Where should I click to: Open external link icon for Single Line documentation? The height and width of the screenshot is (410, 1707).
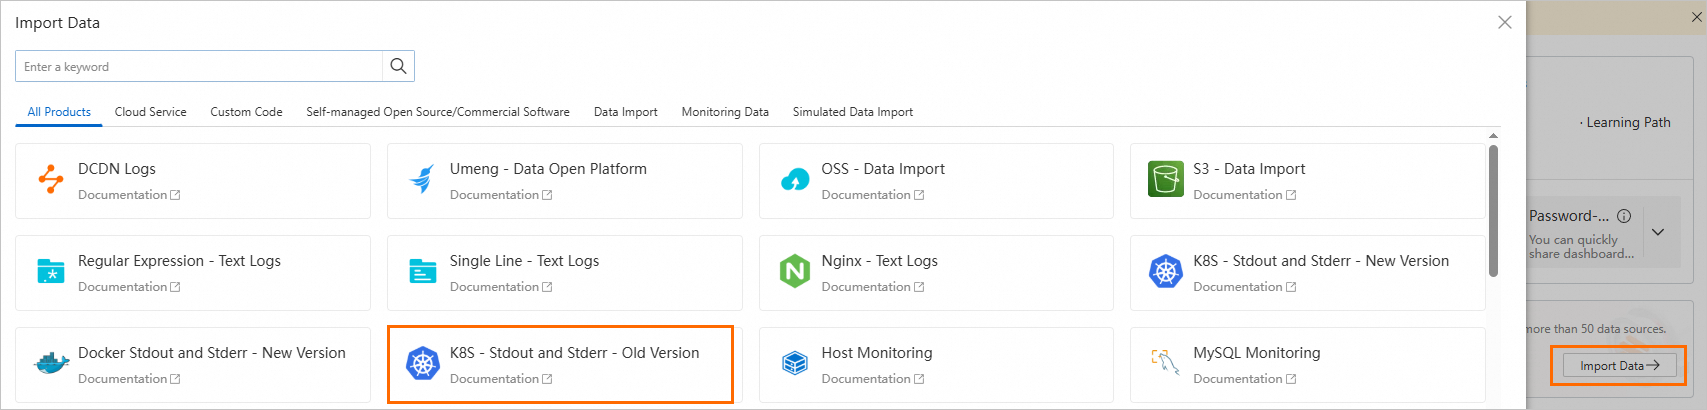coord(547,287)
